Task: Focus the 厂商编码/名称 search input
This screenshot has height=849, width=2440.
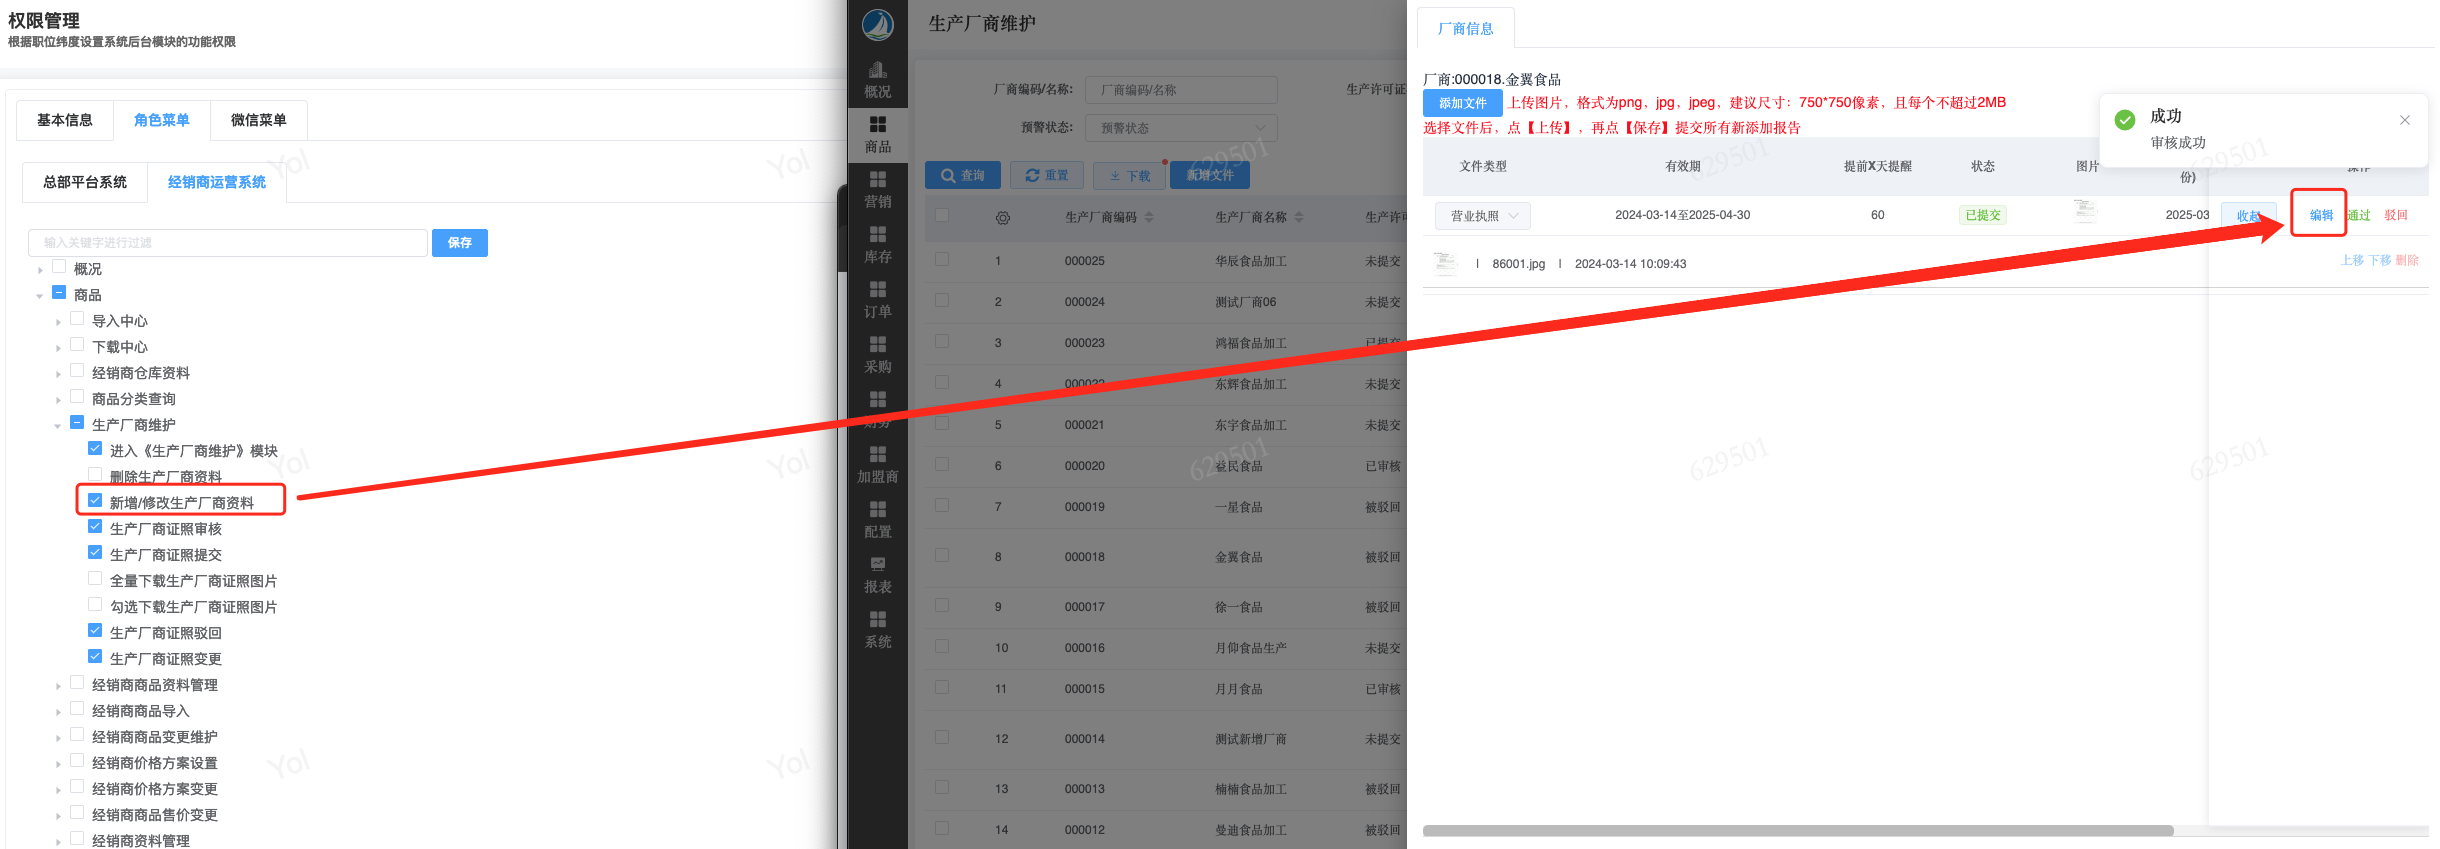Action: [1181, 90]
